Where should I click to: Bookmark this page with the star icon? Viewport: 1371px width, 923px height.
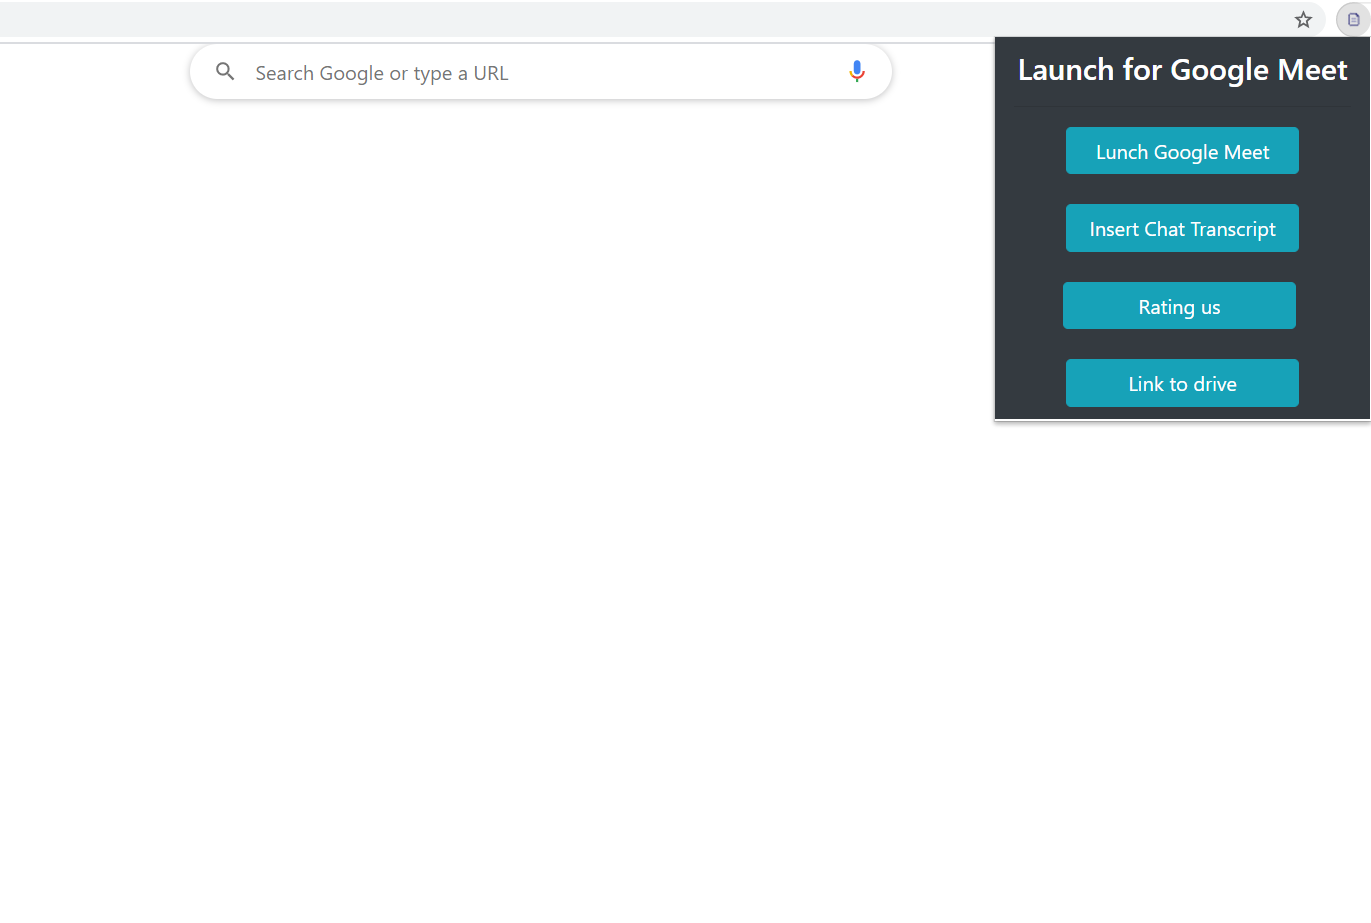coord(1303,20)
